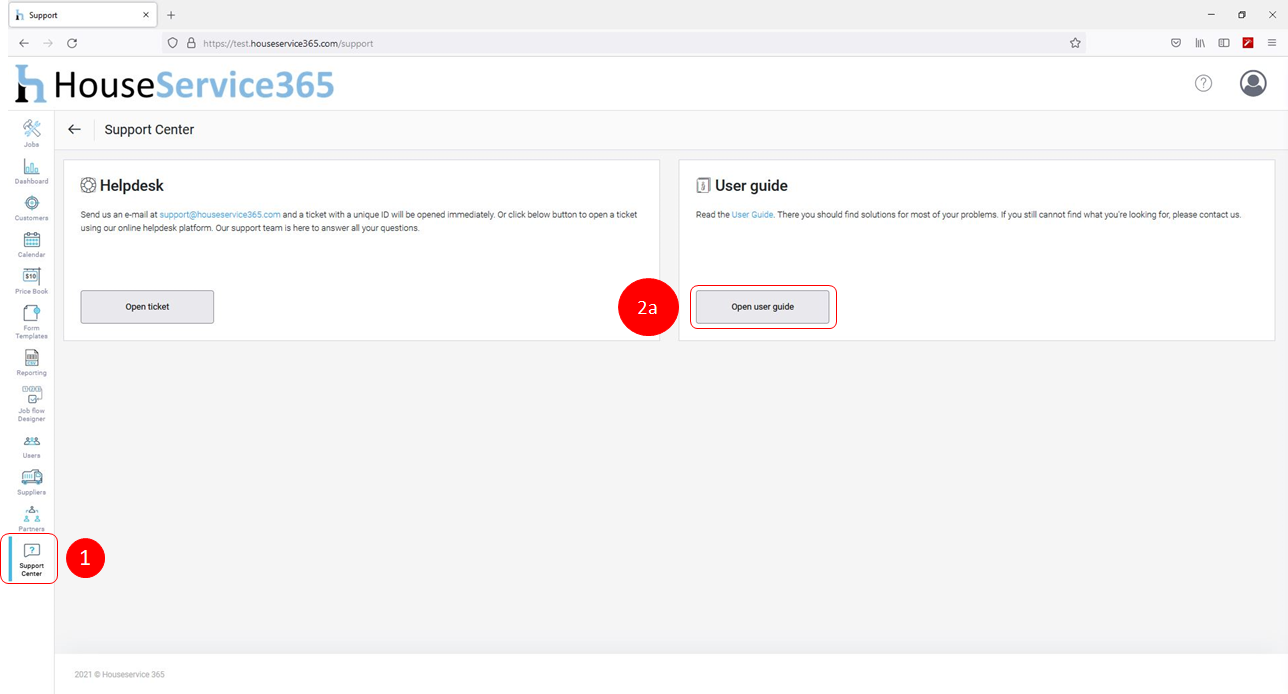Image resolution: width=1288 pixels, height=694 pixels.
Task: Click the HouseService365 logo
Action: tap(175, 84)
